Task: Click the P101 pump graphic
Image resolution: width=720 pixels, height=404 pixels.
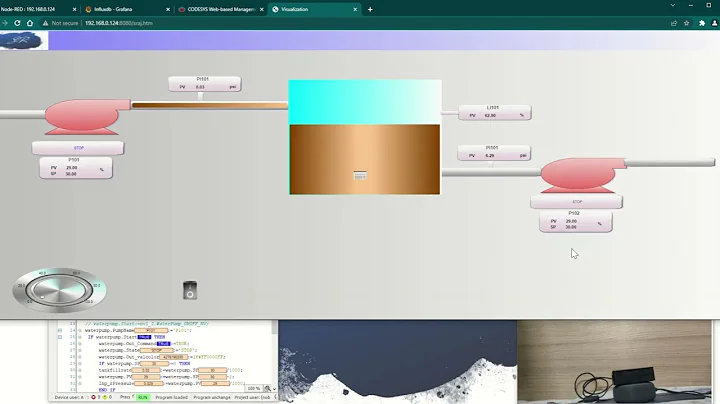Action: pyautogui.click(x=87, y=117)
